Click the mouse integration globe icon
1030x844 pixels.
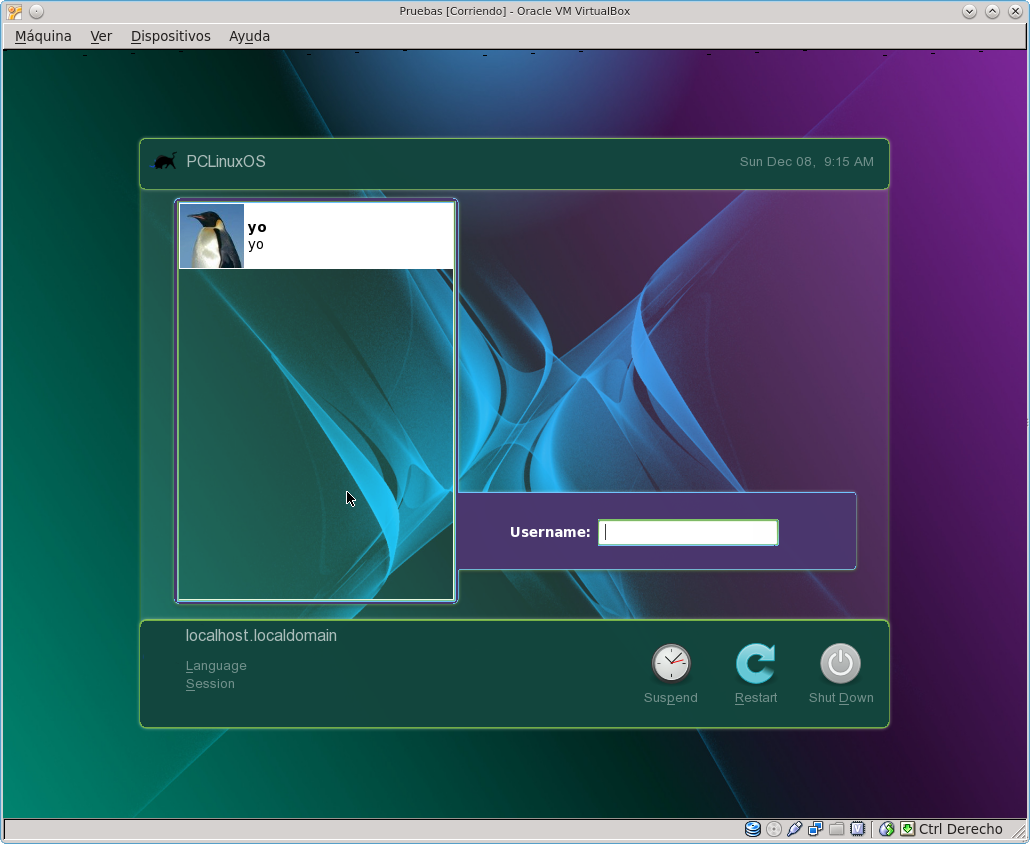[x=886, y=829]
